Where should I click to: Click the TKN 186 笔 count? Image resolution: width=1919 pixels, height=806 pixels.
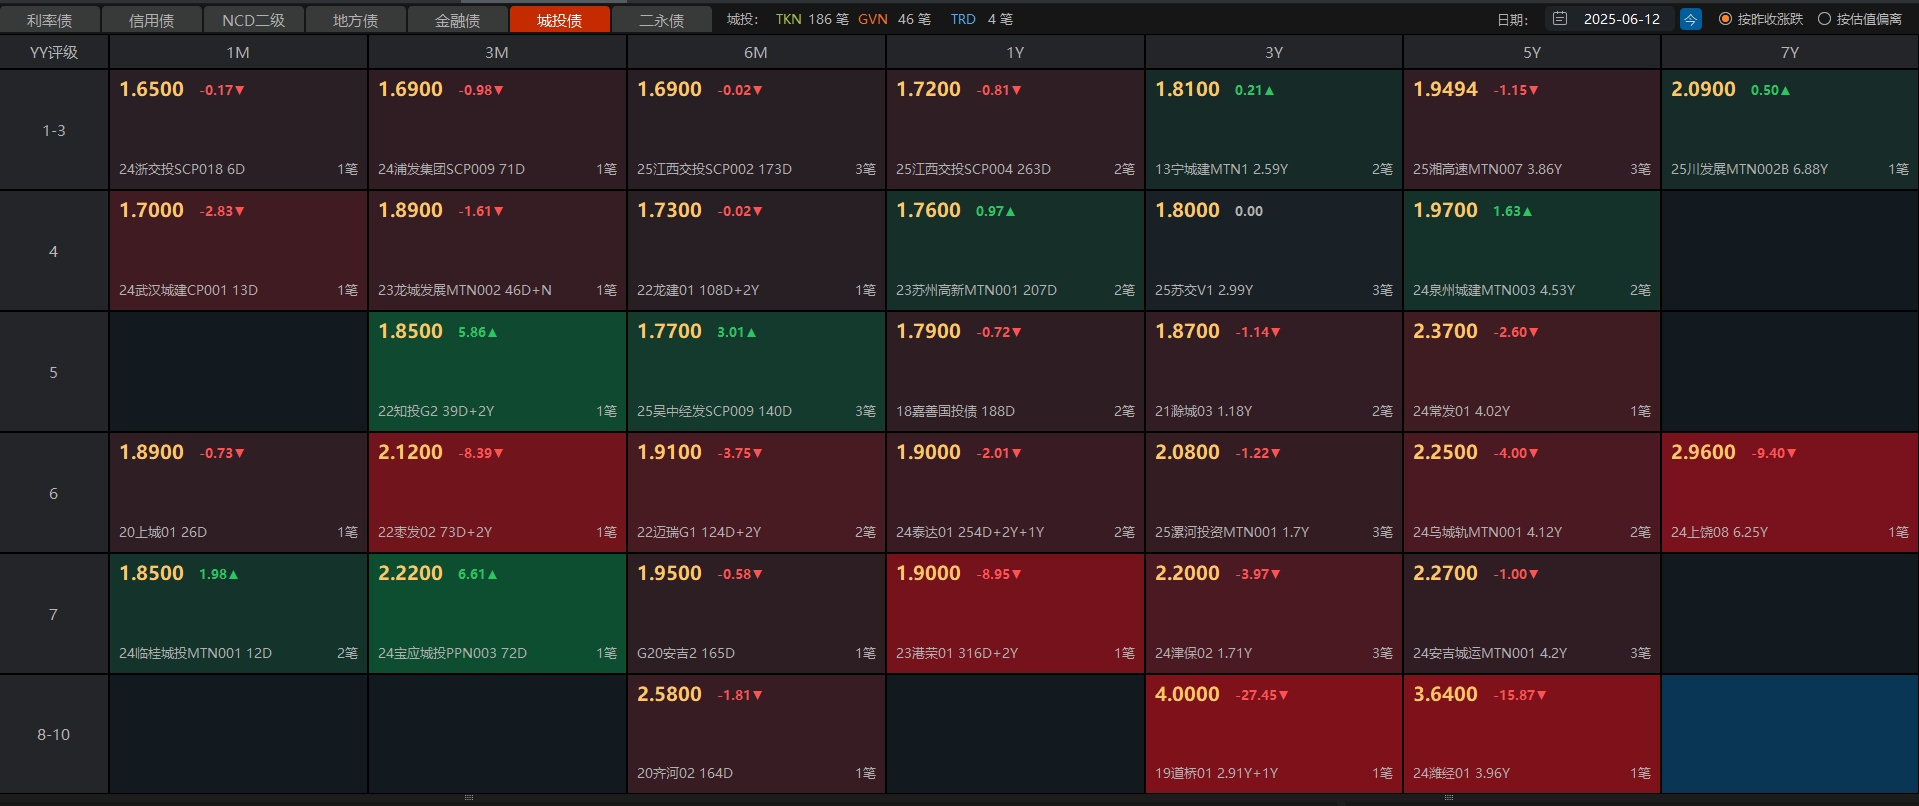(x=812, y=19)
